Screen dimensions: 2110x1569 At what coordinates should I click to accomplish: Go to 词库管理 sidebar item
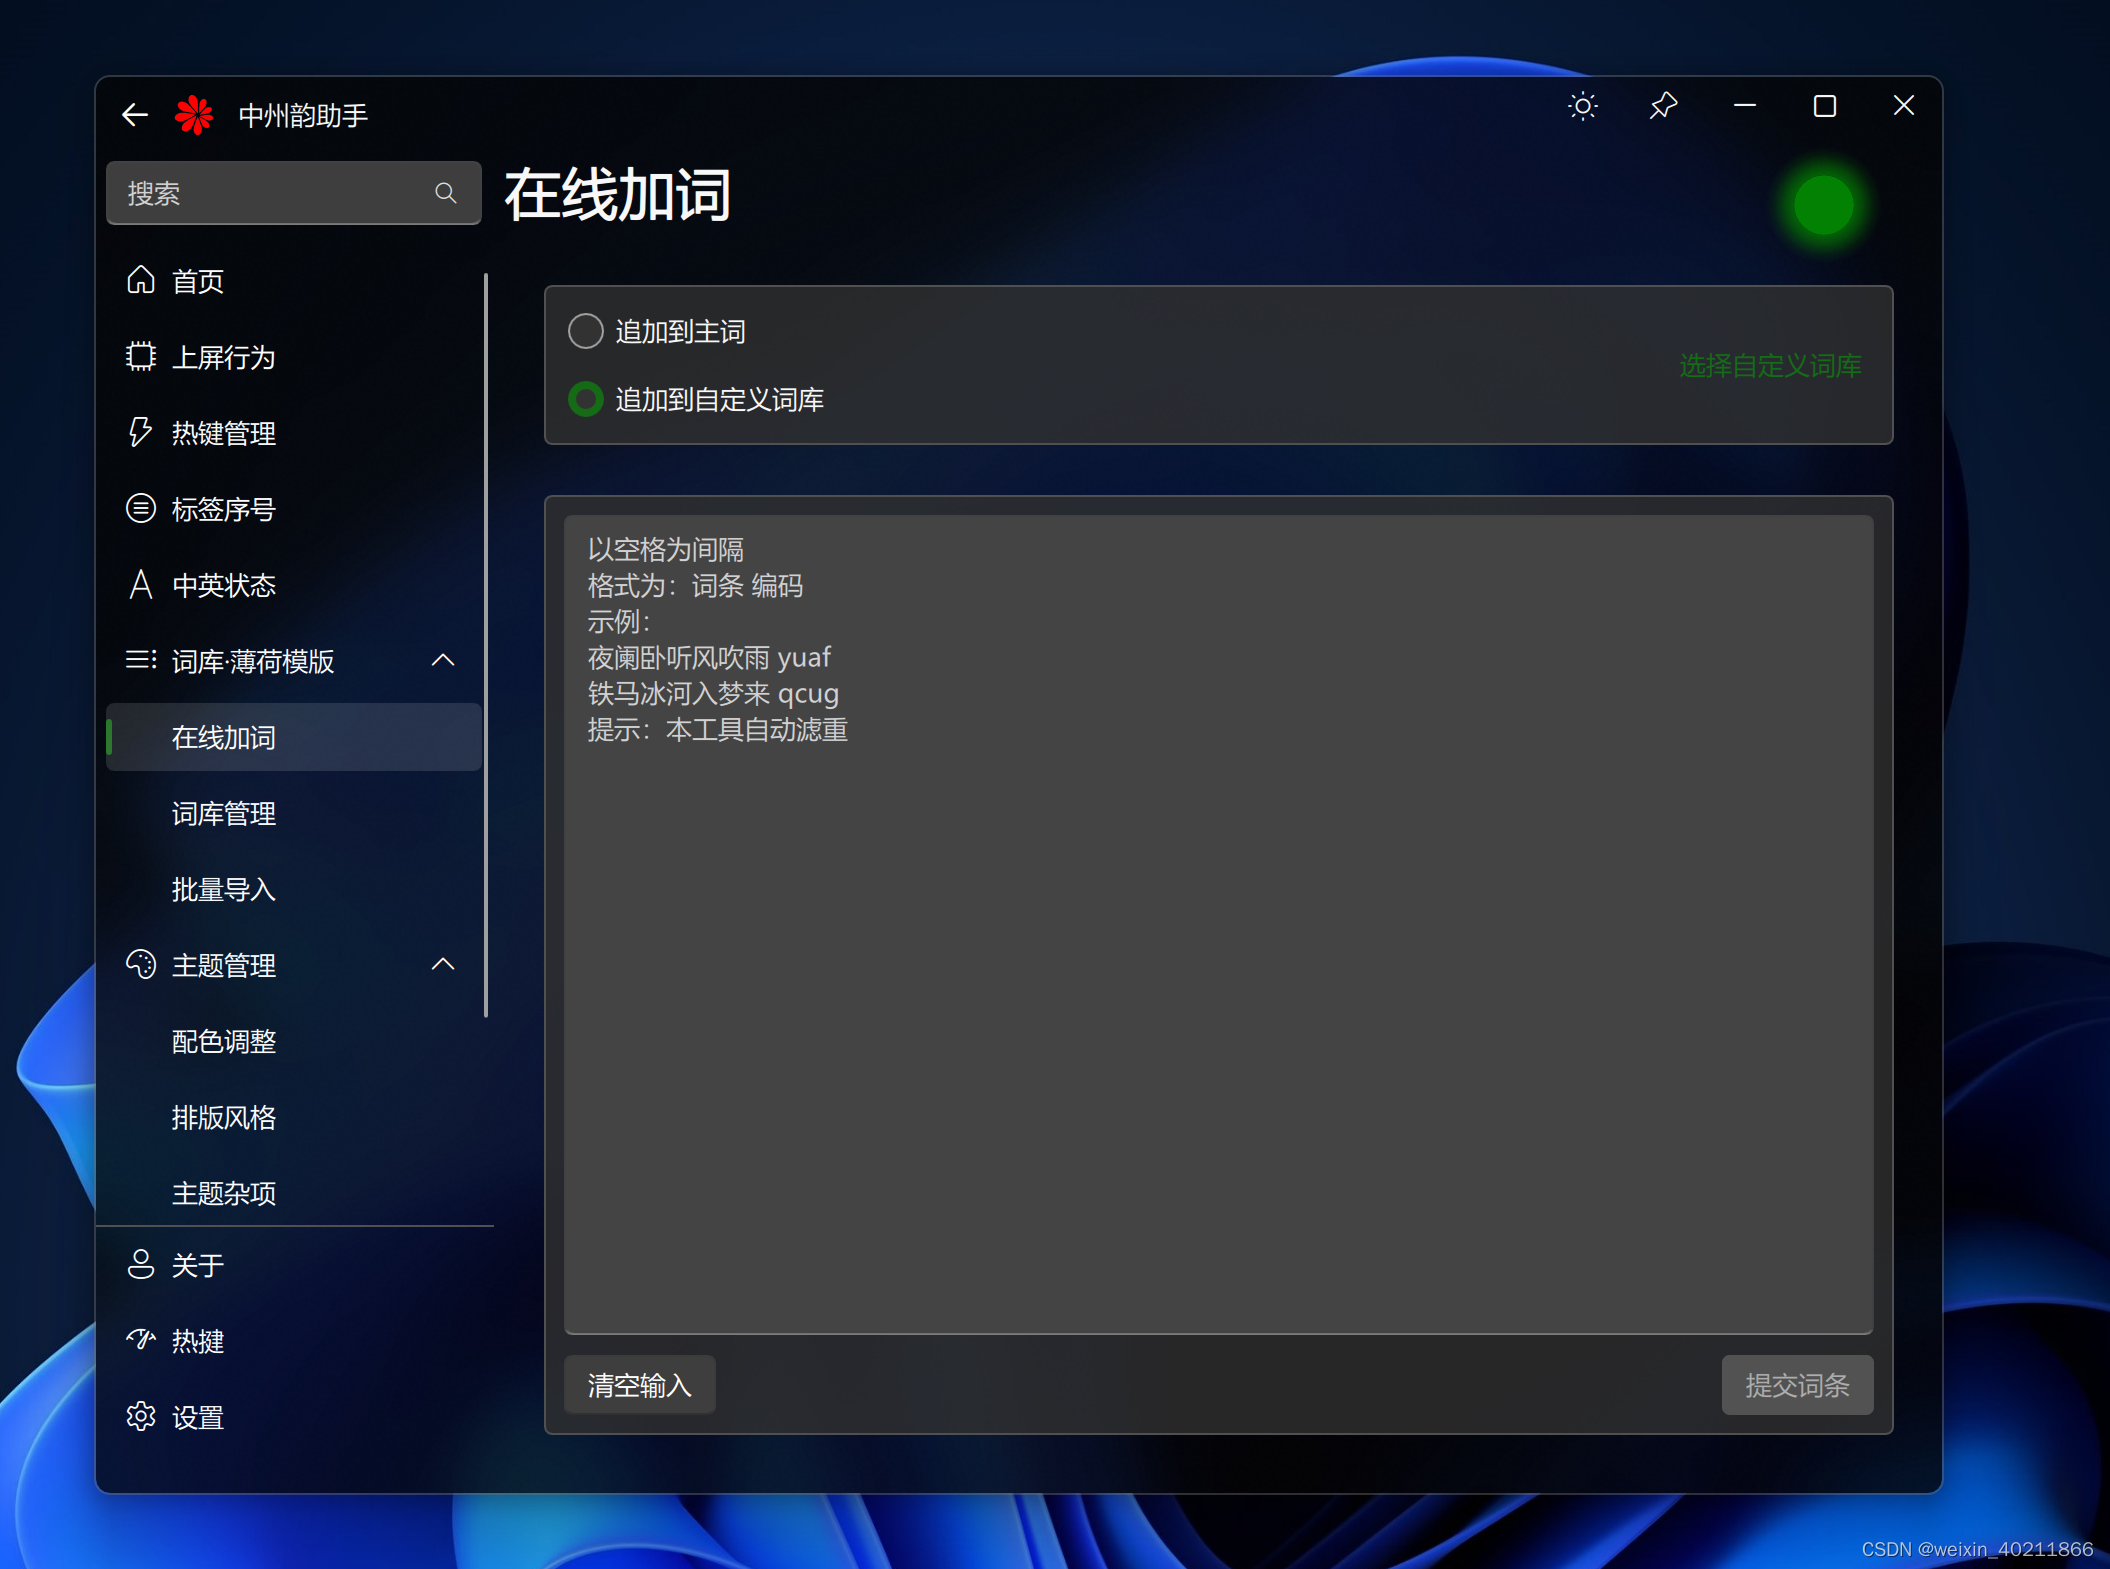point(223,813)
